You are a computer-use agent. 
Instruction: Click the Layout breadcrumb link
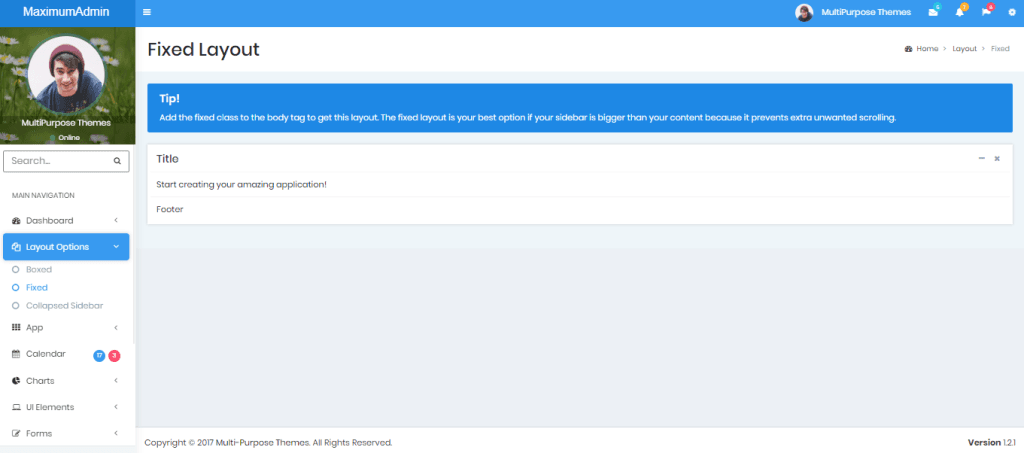[965, 49]
